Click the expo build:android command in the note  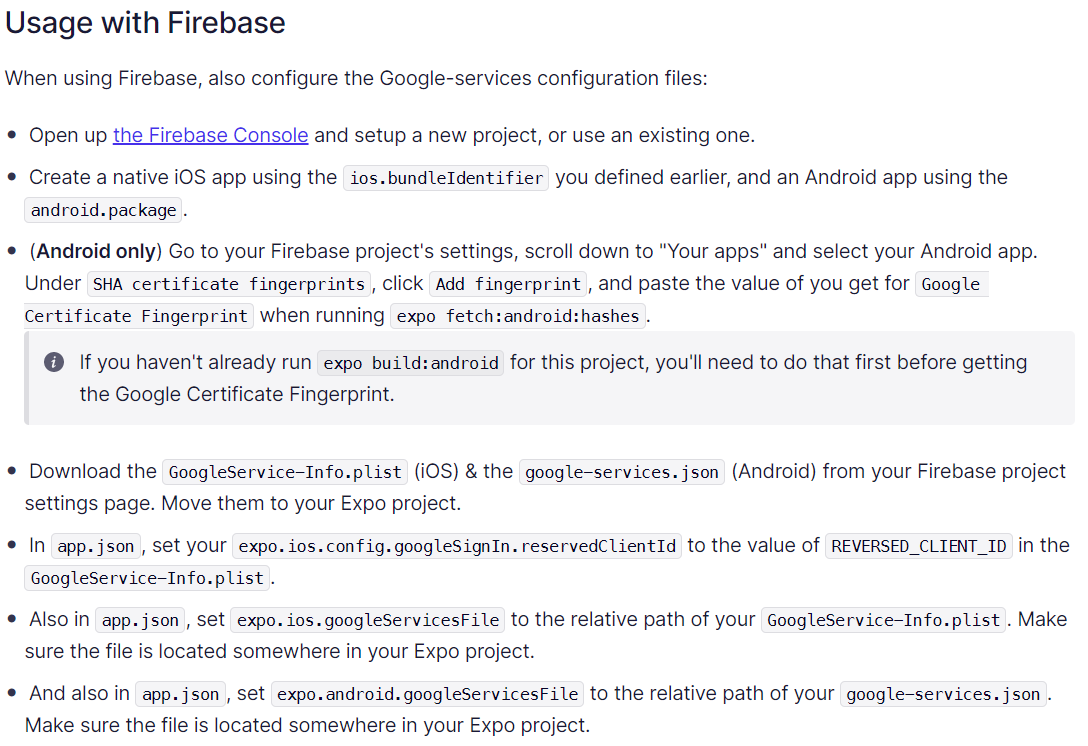411,364
